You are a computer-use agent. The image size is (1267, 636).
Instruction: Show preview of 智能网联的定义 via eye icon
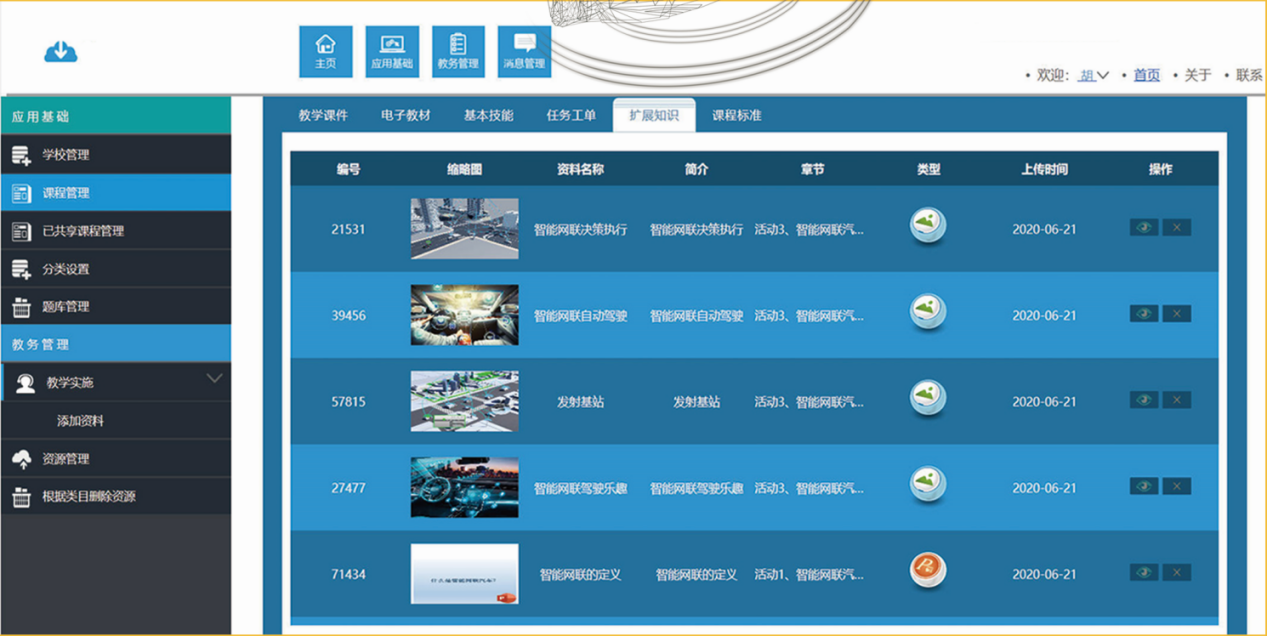tap(1143, 572)
